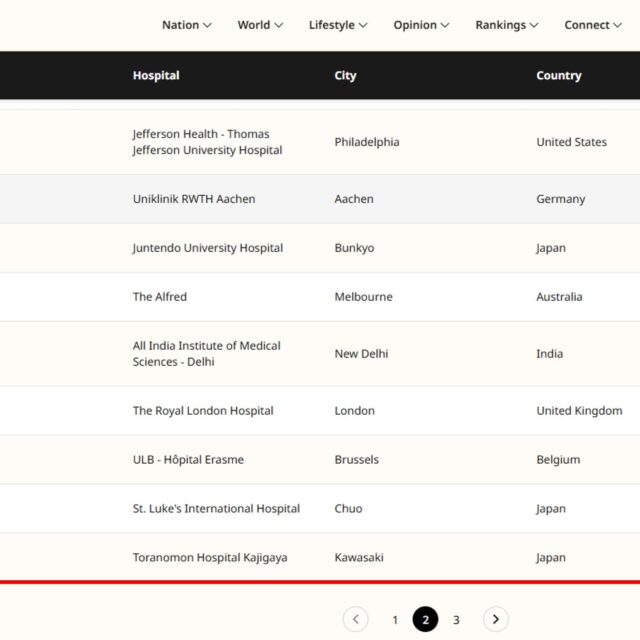Select All India Institute of Medical Sciences
640x640 pixels.
(206, 354)
